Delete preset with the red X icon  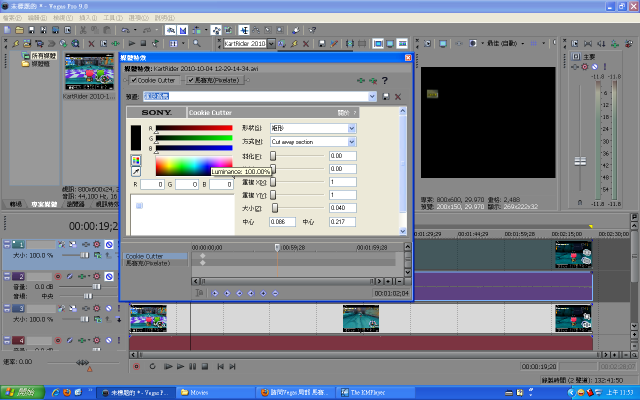(398, 97)
